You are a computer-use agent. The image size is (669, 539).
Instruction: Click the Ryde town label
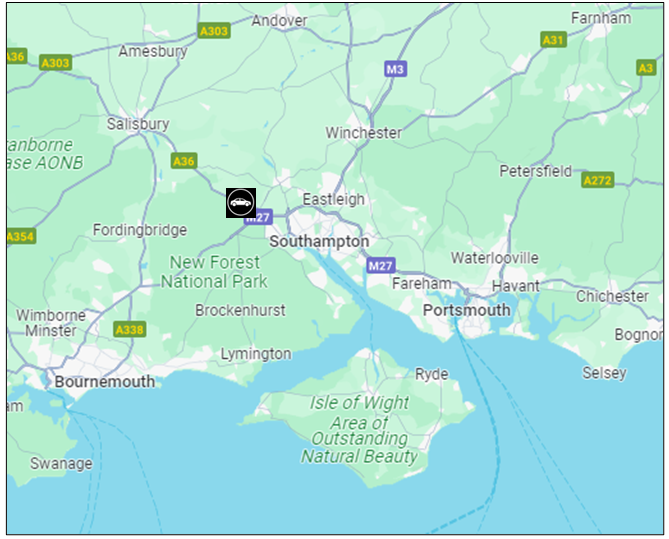(432, 374)
